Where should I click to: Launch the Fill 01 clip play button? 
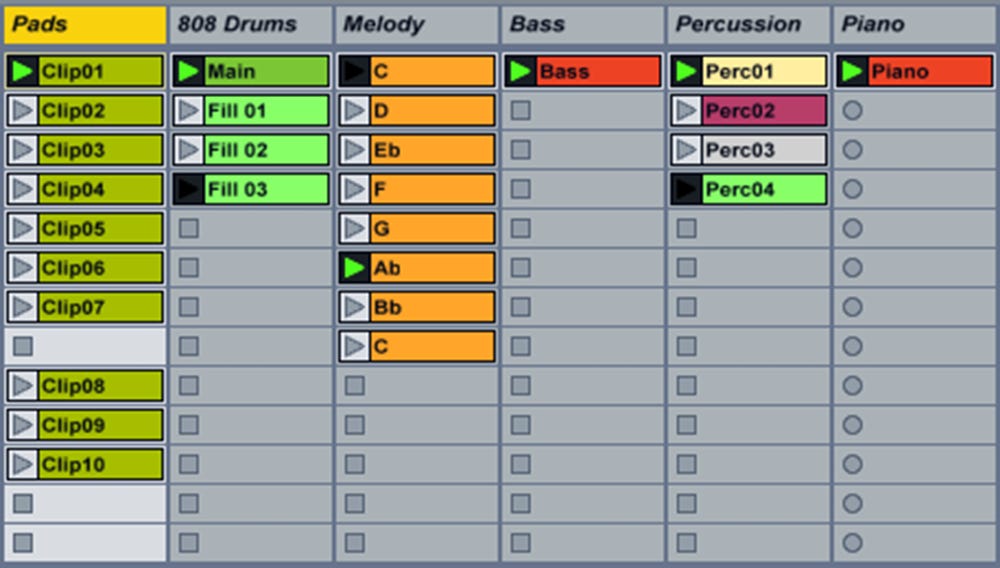(188, 111)
